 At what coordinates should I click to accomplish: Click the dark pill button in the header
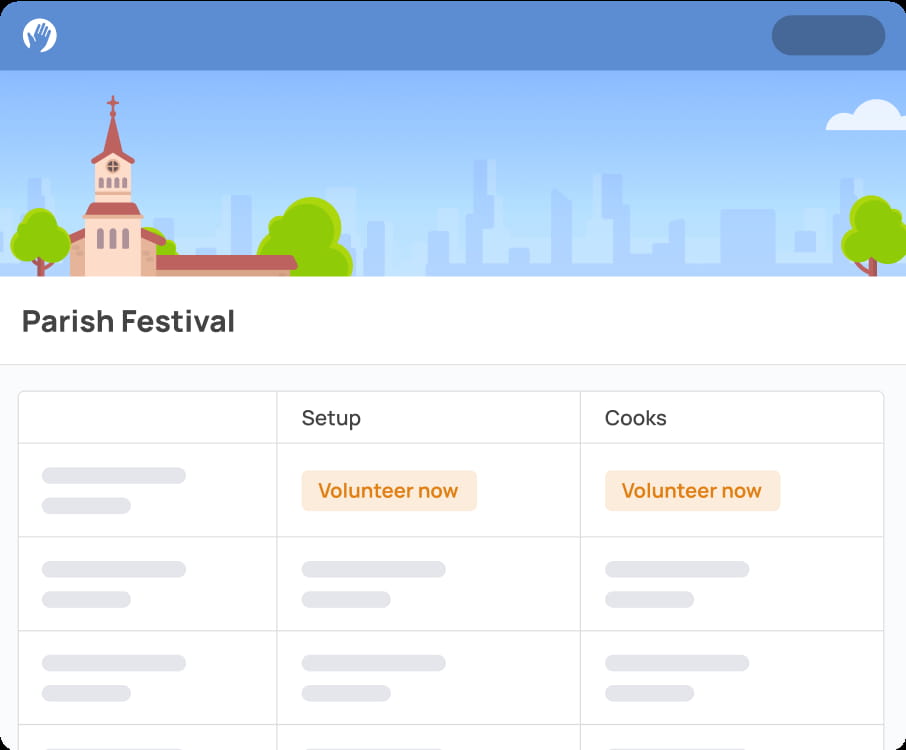828,35
